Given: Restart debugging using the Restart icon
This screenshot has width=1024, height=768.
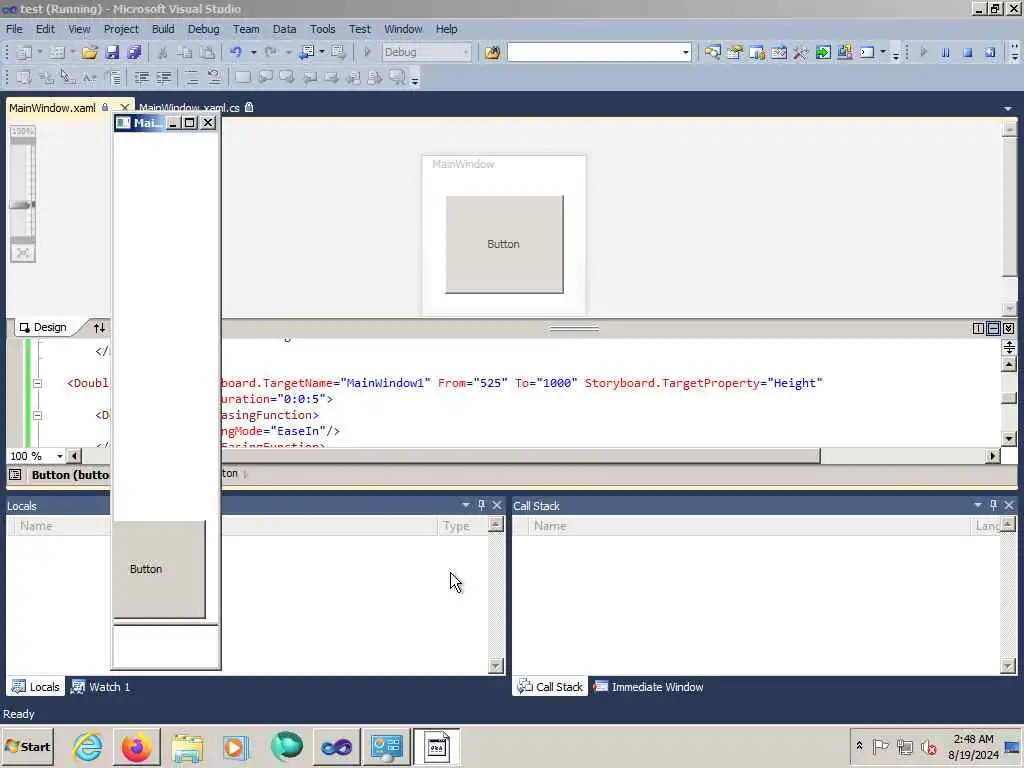Looking at the screenshot, I should point(990,52).
